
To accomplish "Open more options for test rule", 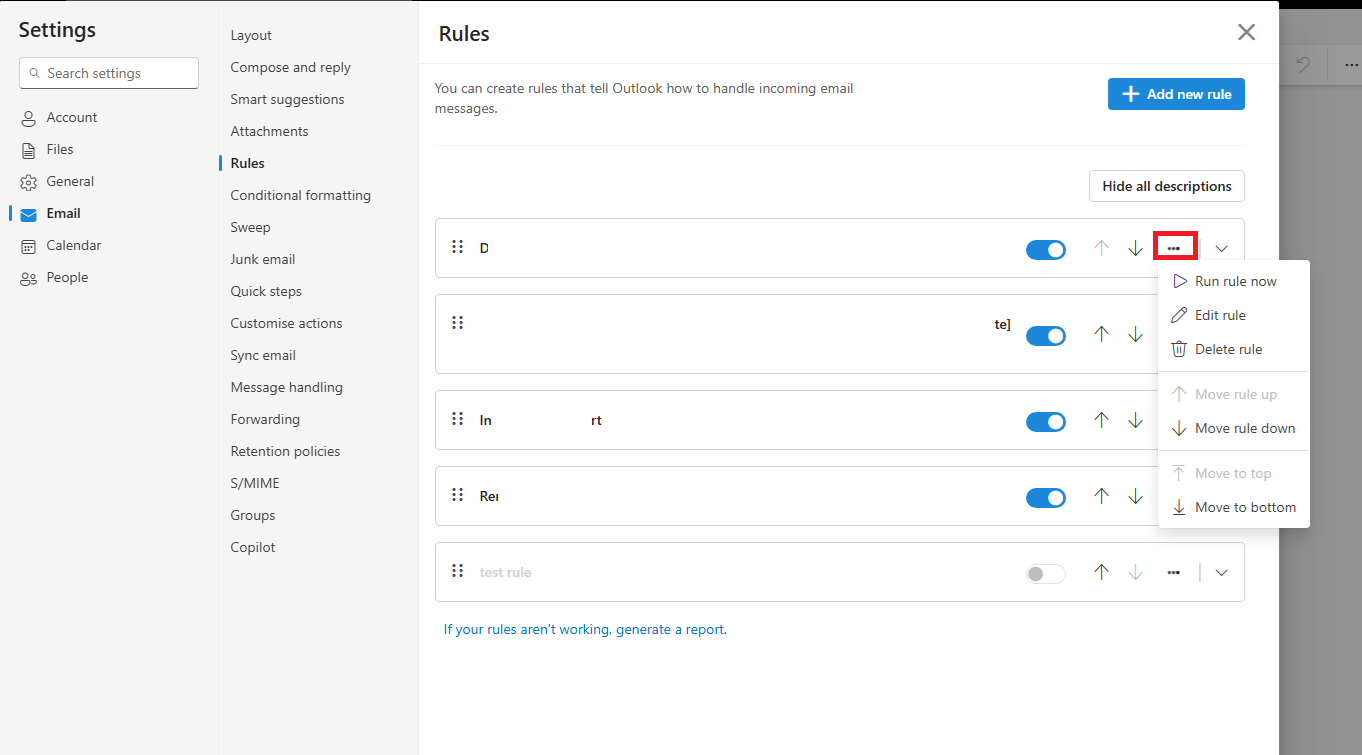I will coord(1174,572).
